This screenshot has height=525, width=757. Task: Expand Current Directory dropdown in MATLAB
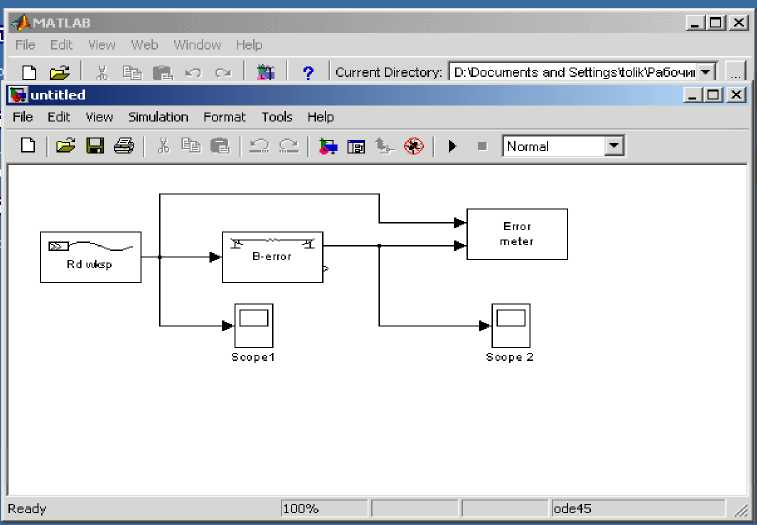[x=706, y=72]
